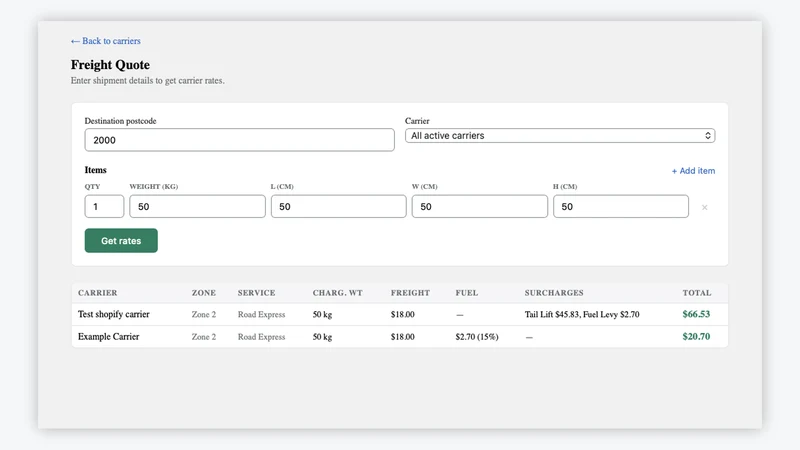This screenshot has height=450, width=800.
Task: Focus the Weight (KG) input field
Action: click(x=197, y=206)
